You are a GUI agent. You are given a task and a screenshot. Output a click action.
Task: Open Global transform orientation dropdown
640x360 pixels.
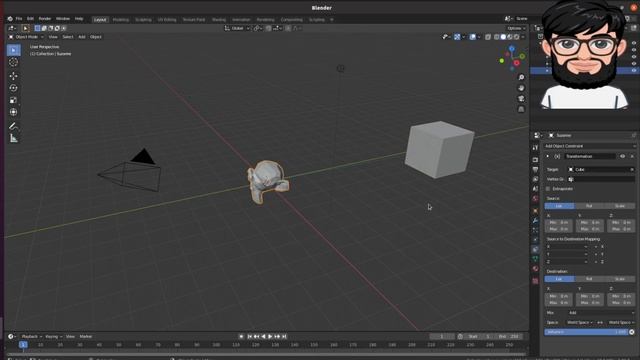tap(237, 28)
